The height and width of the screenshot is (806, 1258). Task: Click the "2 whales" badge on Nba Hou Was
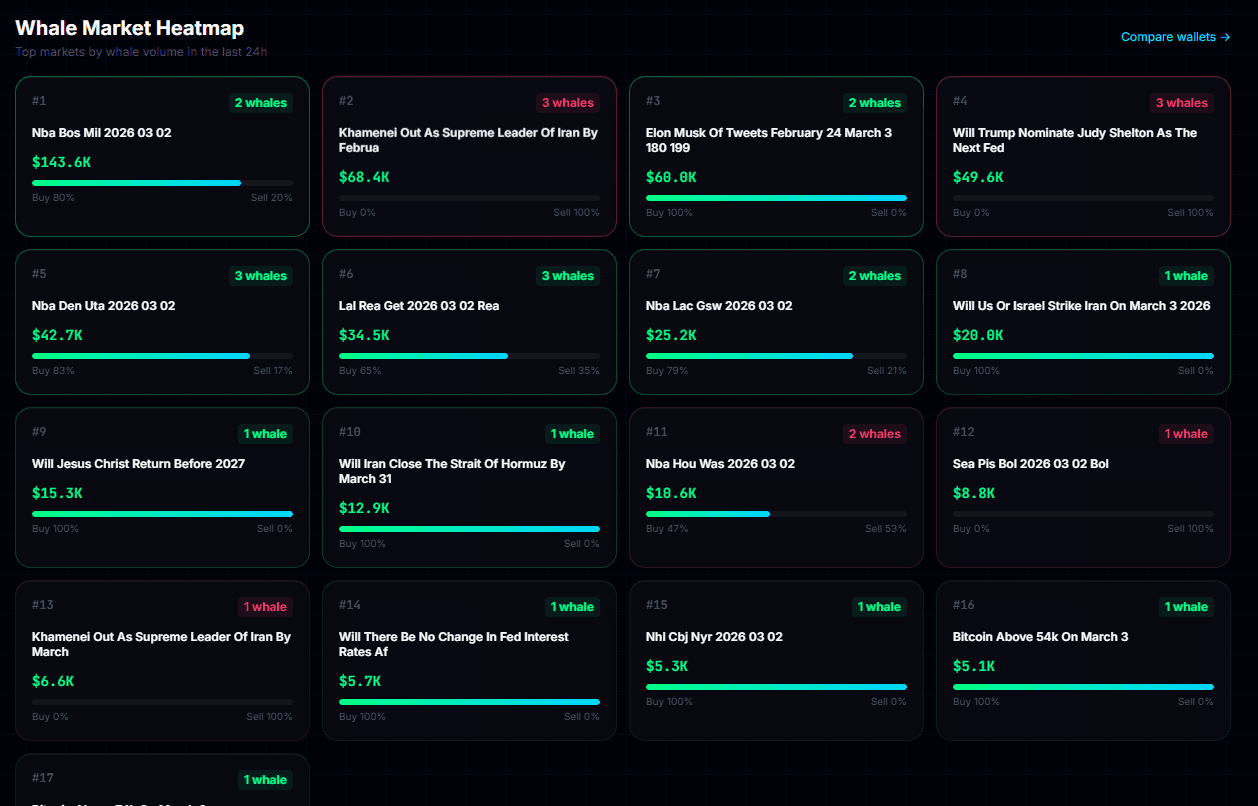pos(874,433)
